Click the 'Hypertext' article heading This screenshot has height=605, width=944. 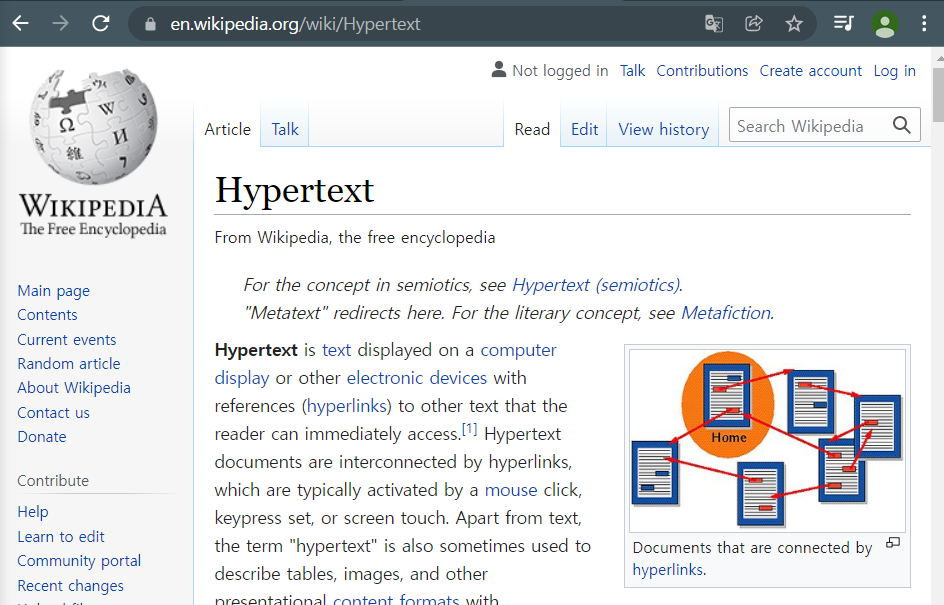click(x=294, y=190)
